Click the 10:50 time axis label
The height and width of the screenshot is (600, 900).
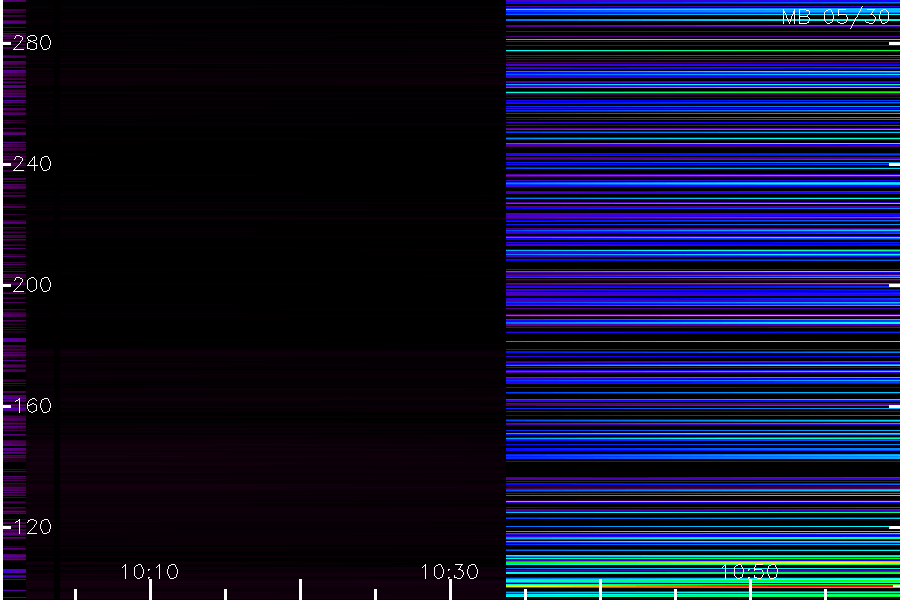click(750, 571)
